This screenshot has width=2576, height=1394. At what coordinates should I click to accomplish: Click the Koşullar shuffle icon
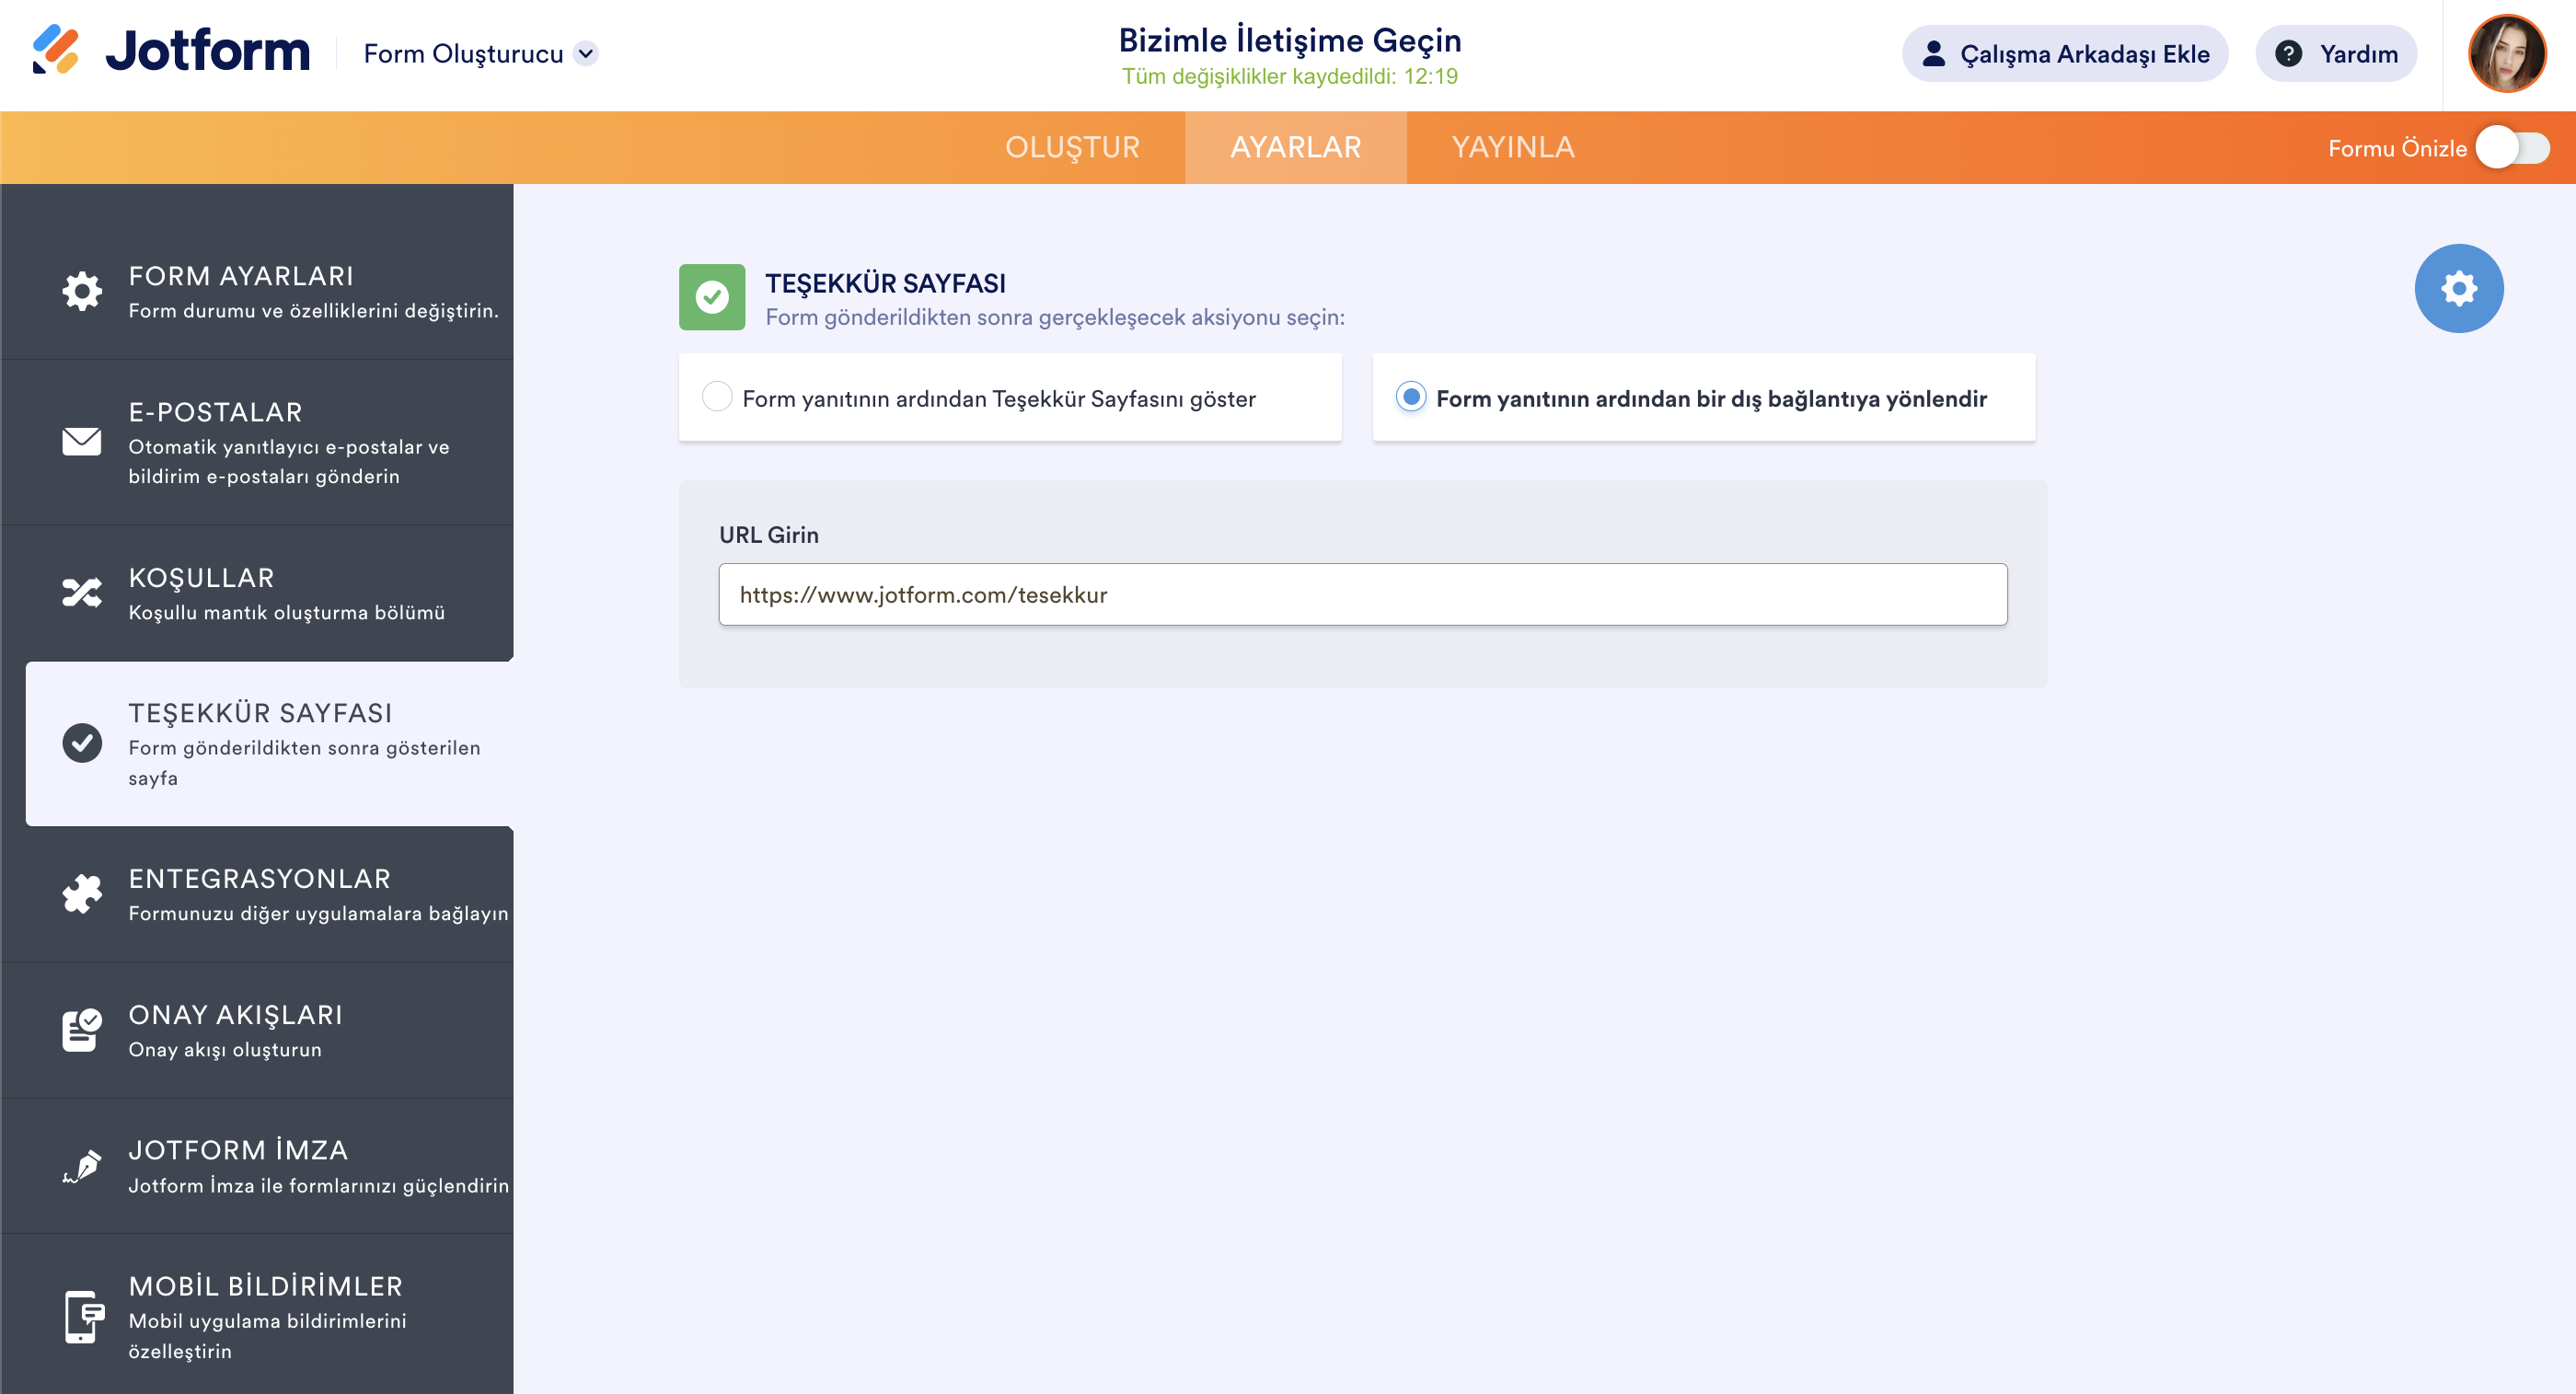click(82, 593)
